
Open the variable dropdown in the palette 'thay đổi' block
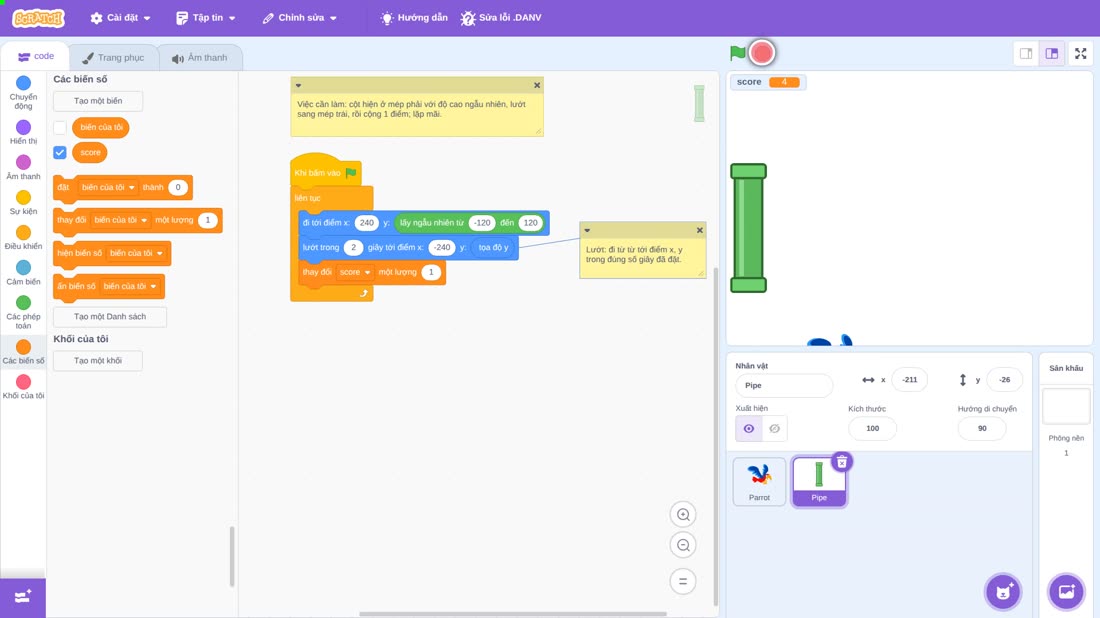click(121, 220)
